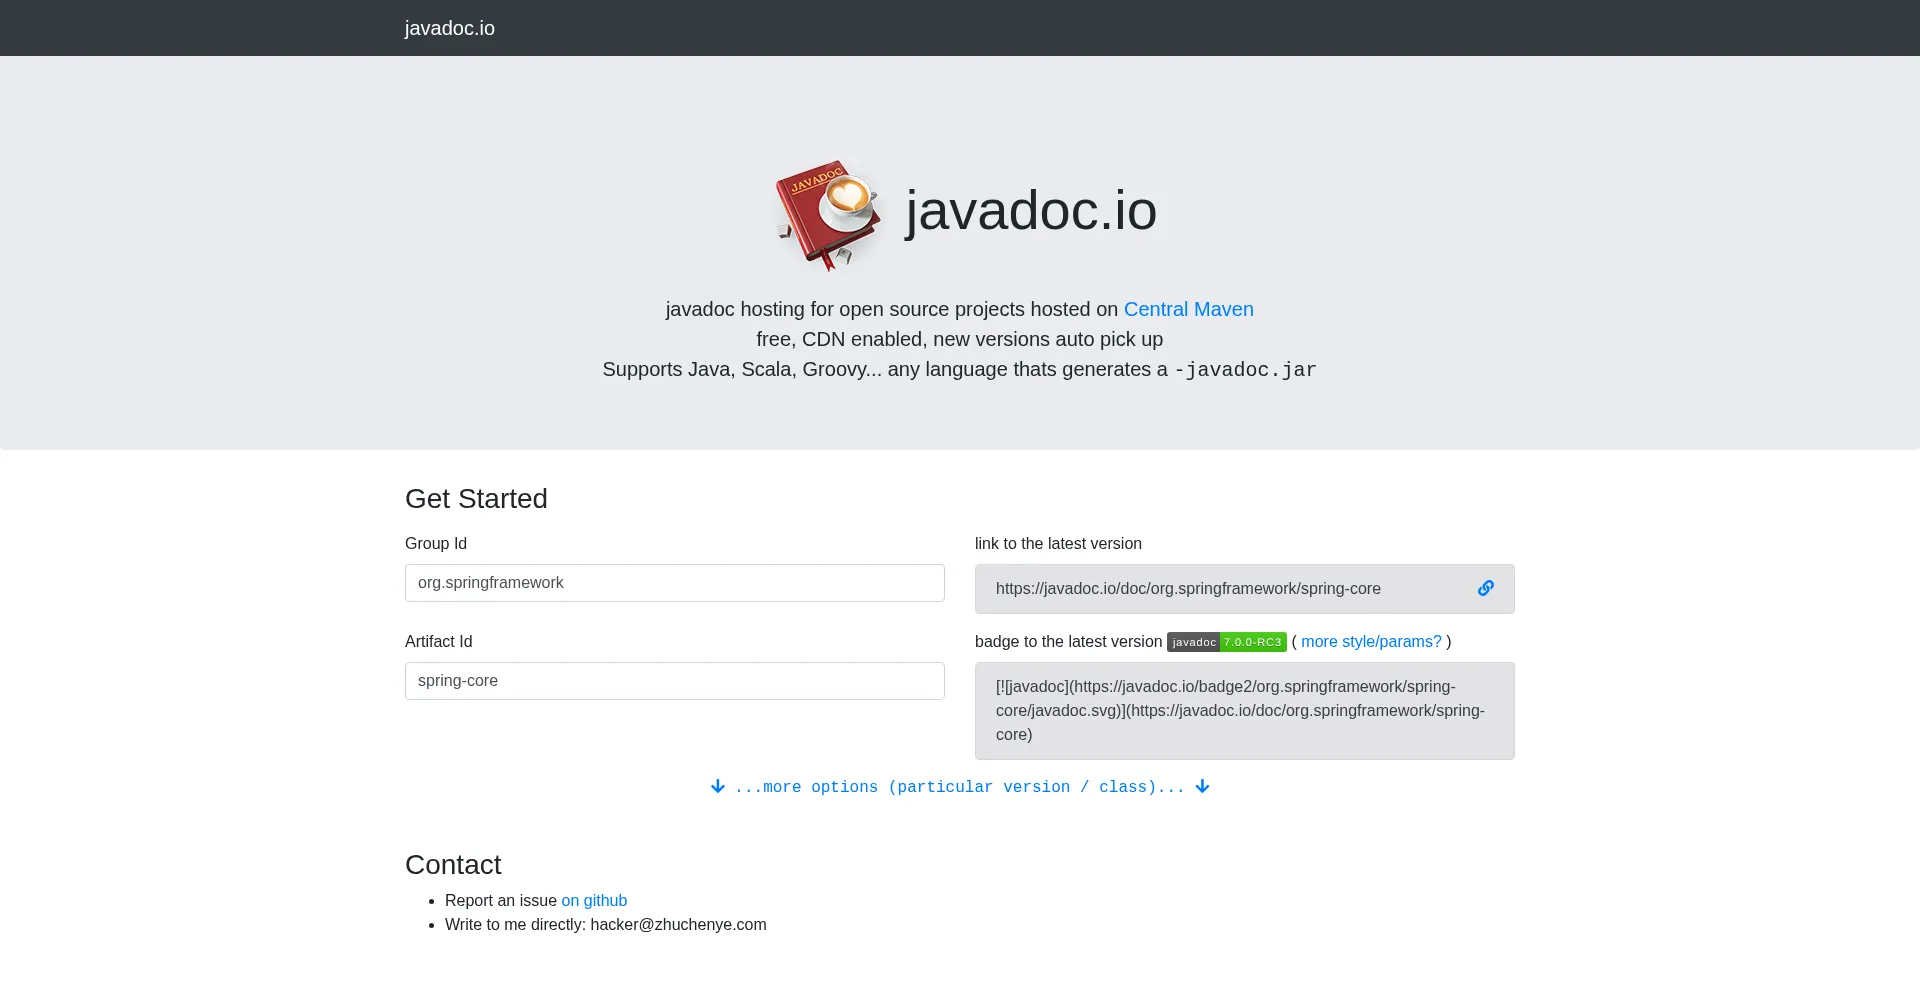Focus the Group Id input field
This screenshot has width=1920, height=993.
tap(674, 583)
